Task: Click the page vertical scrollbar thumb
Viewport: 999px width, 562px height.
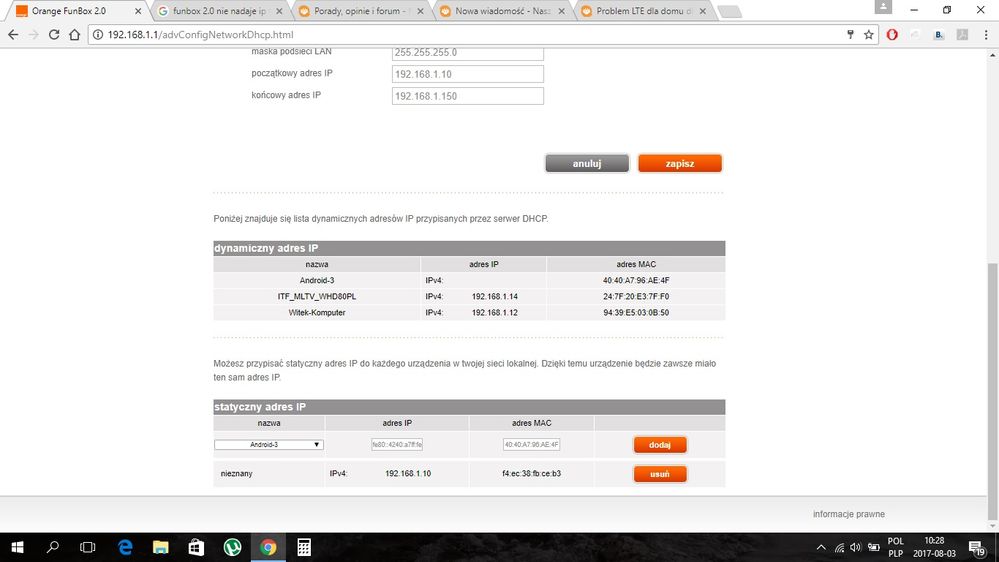Action: tap(993, 390)
